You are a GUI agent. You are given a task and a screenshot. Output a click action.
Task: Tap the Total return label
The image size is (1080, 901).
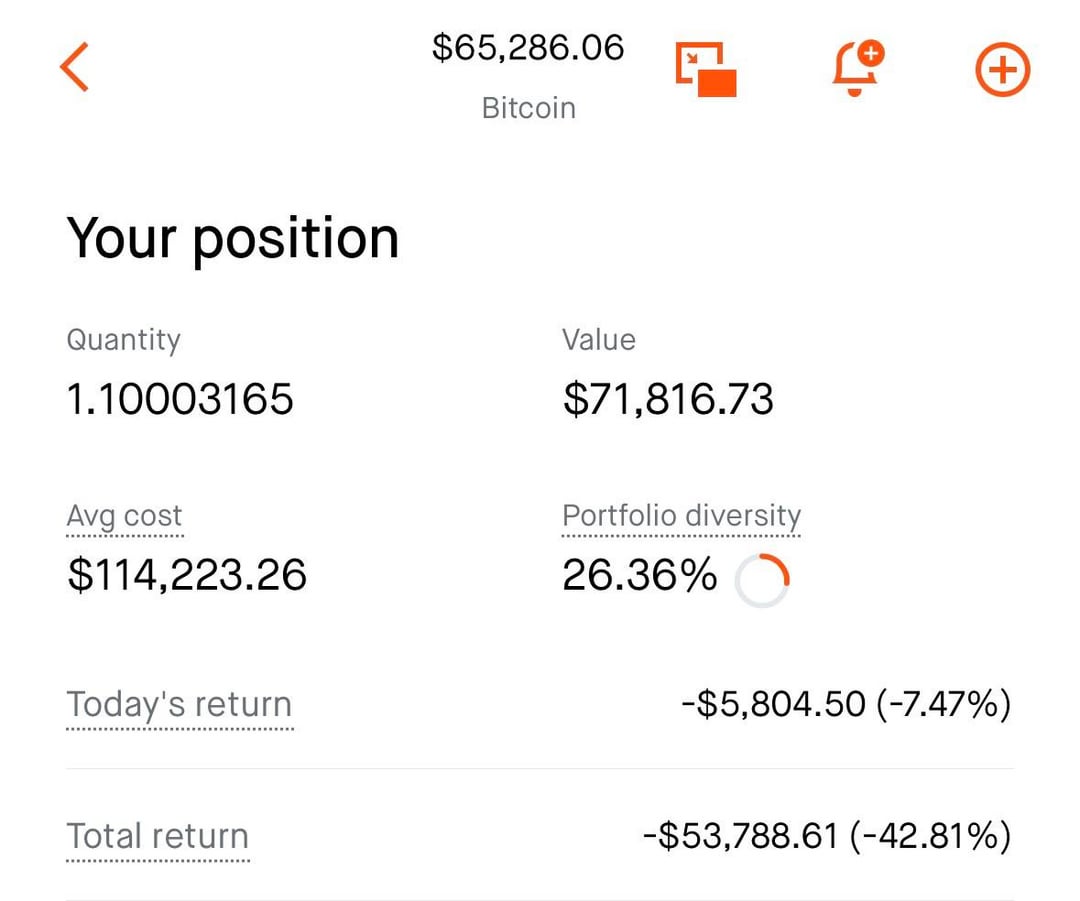pyautogui.click(x=157, y=836)
